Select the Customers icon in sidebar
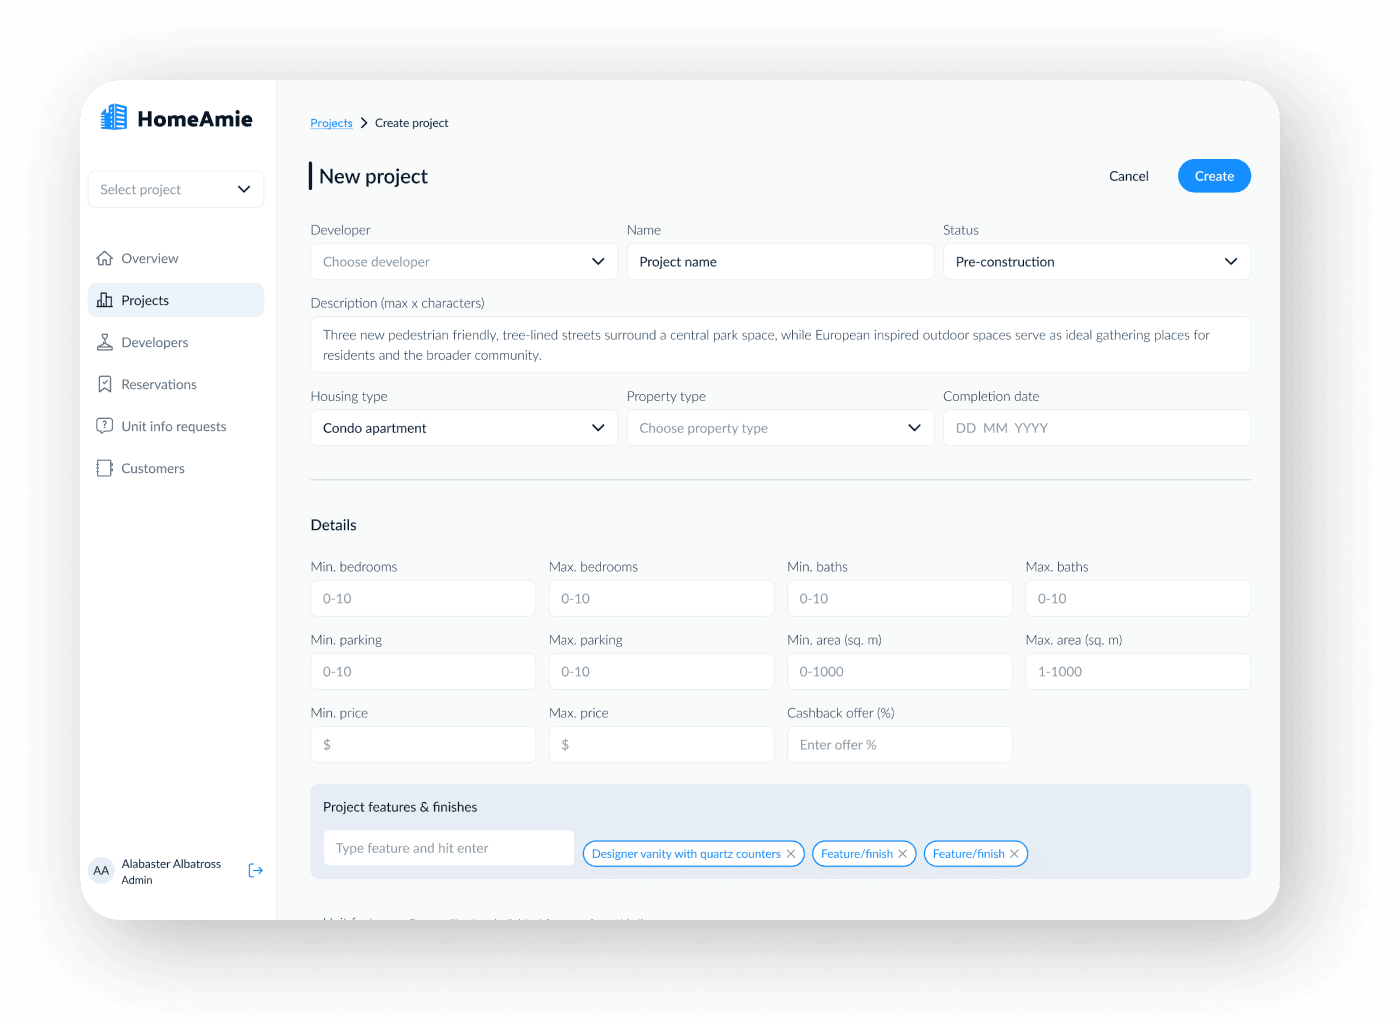 tap(105, 467)
